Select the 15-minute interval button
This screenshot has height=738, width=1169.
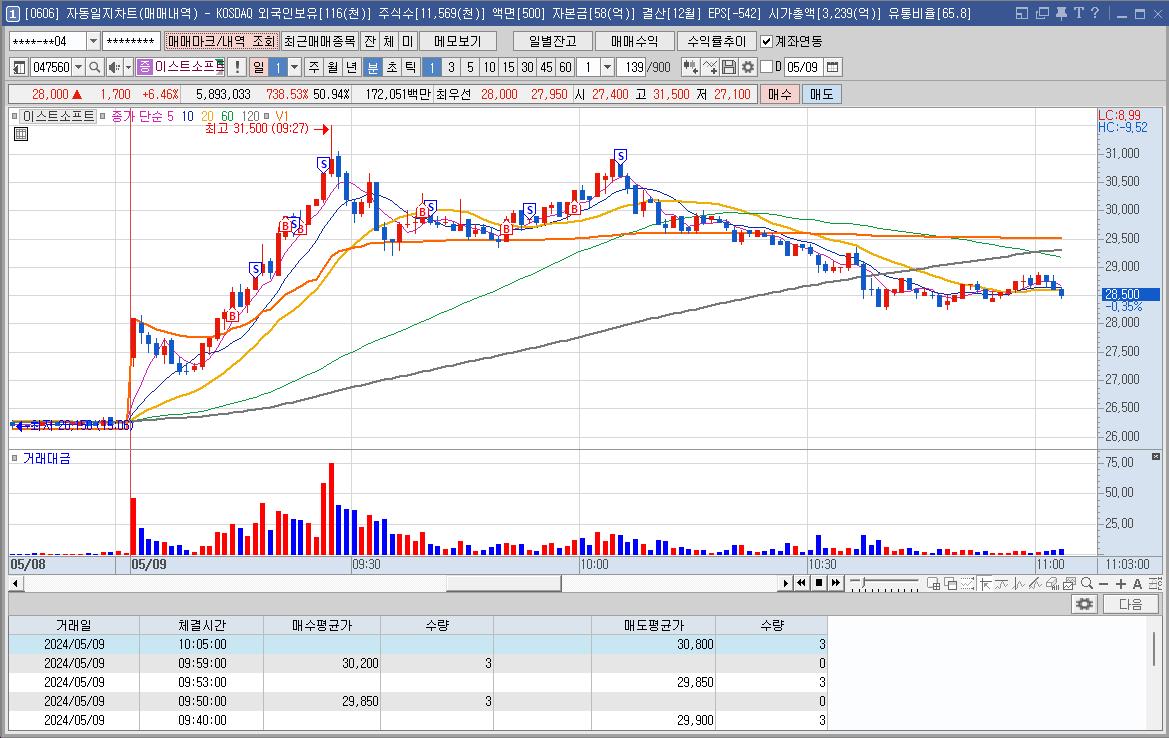pyautogui.click(x=508, y=67)
